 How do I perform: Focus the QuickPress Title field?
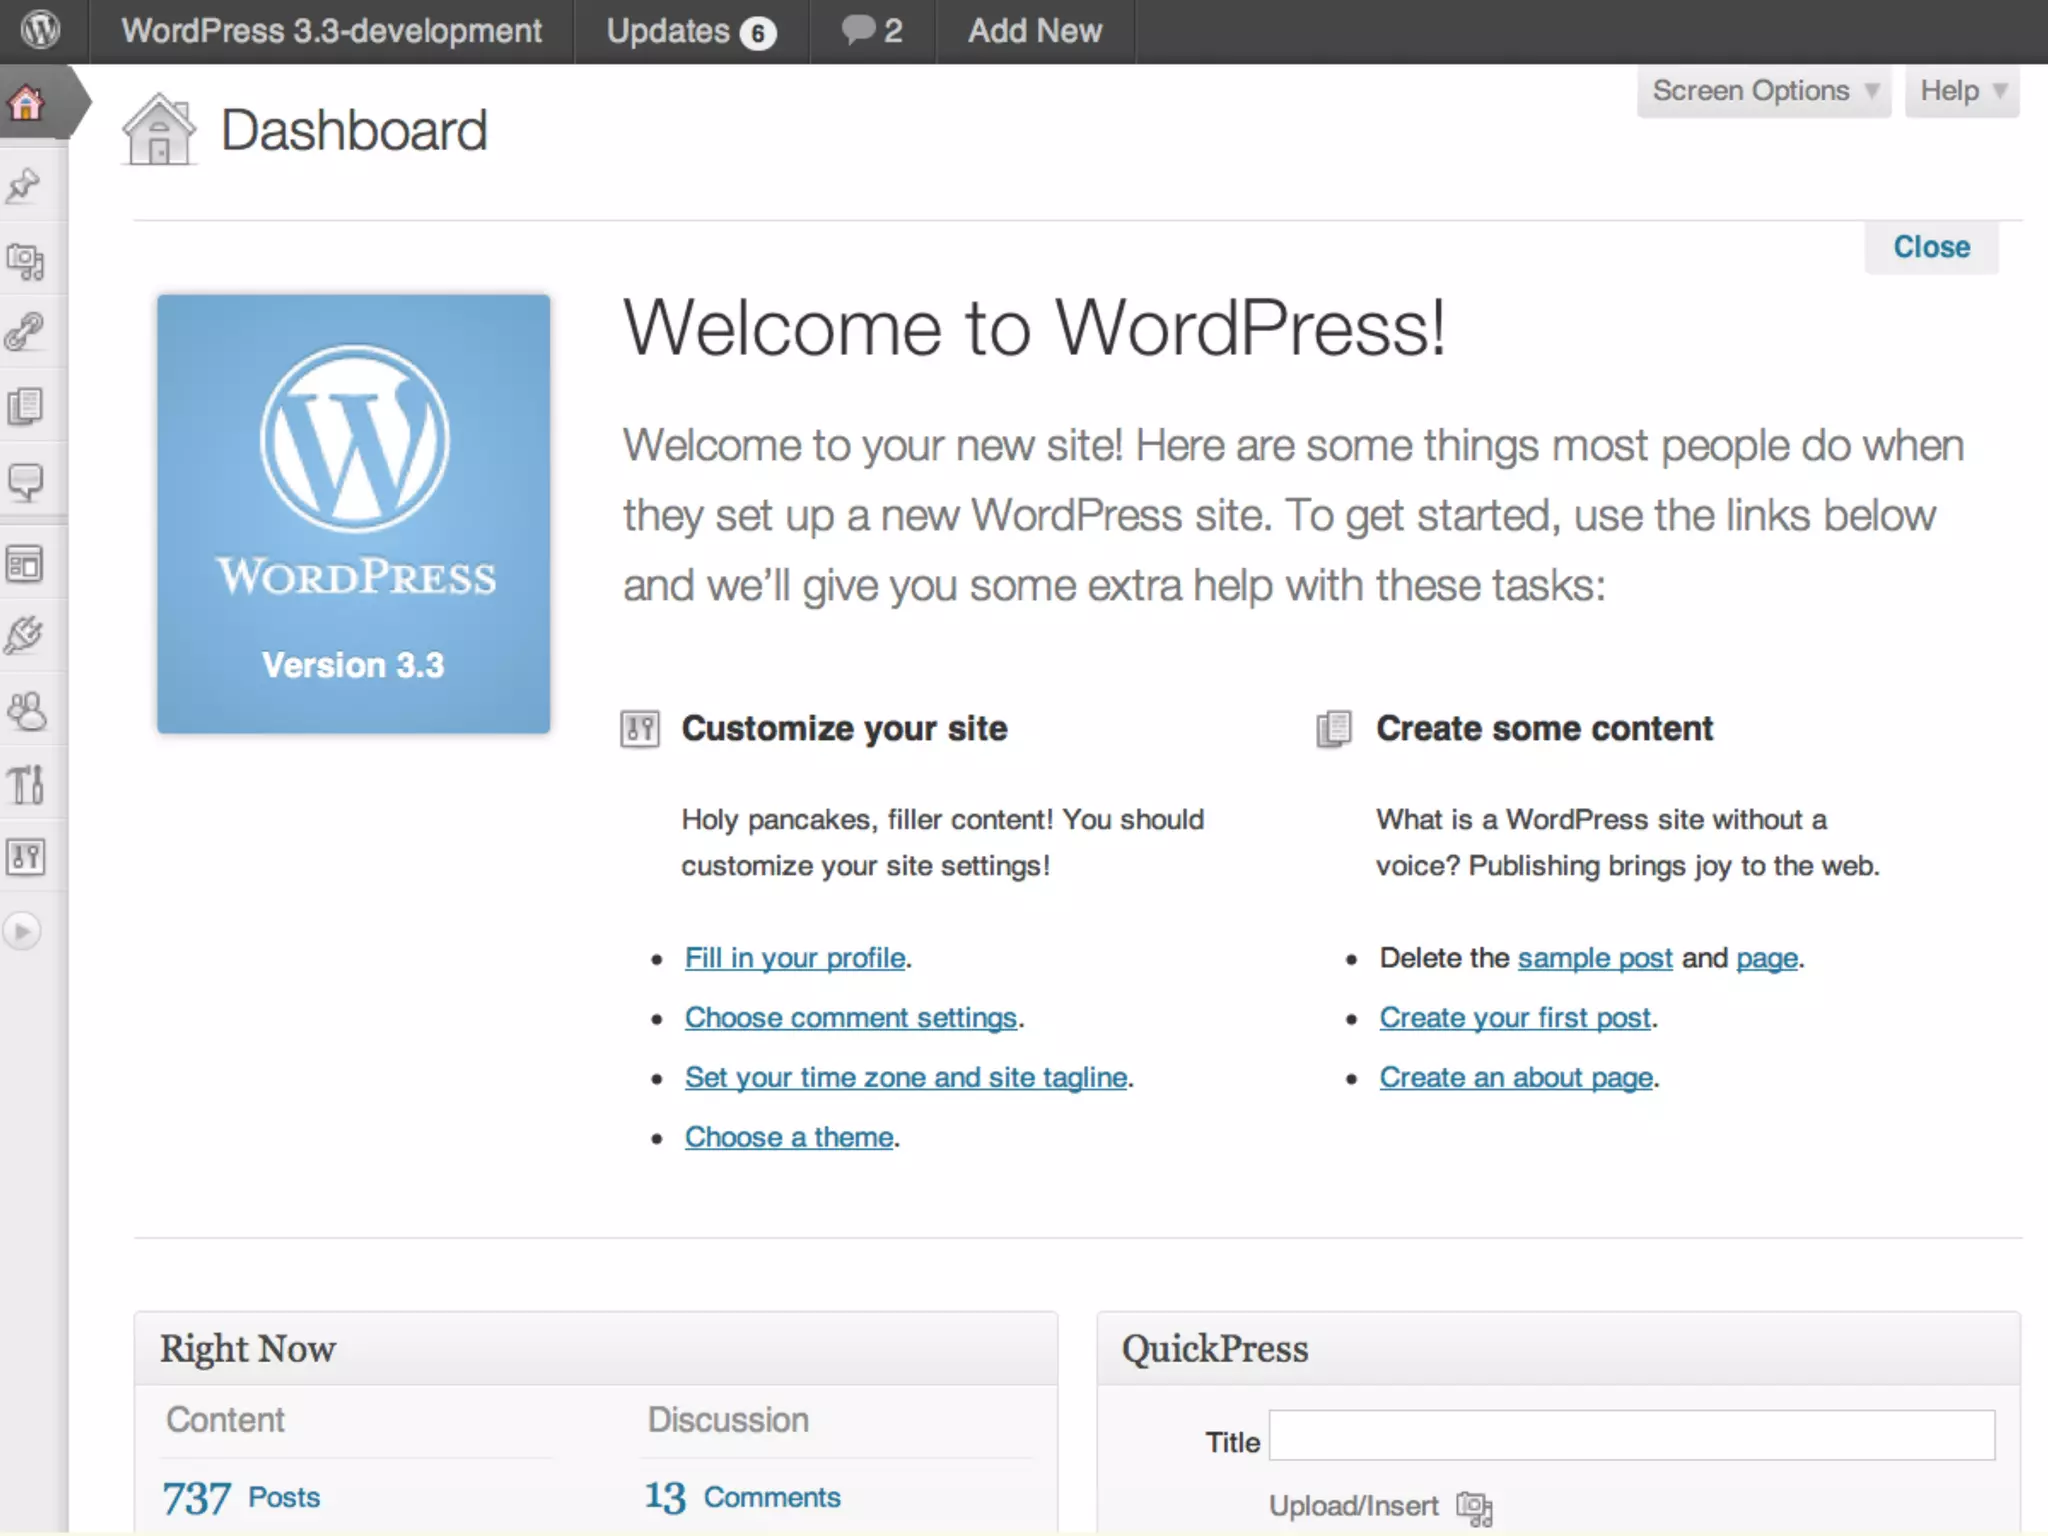point(1630,1436)
